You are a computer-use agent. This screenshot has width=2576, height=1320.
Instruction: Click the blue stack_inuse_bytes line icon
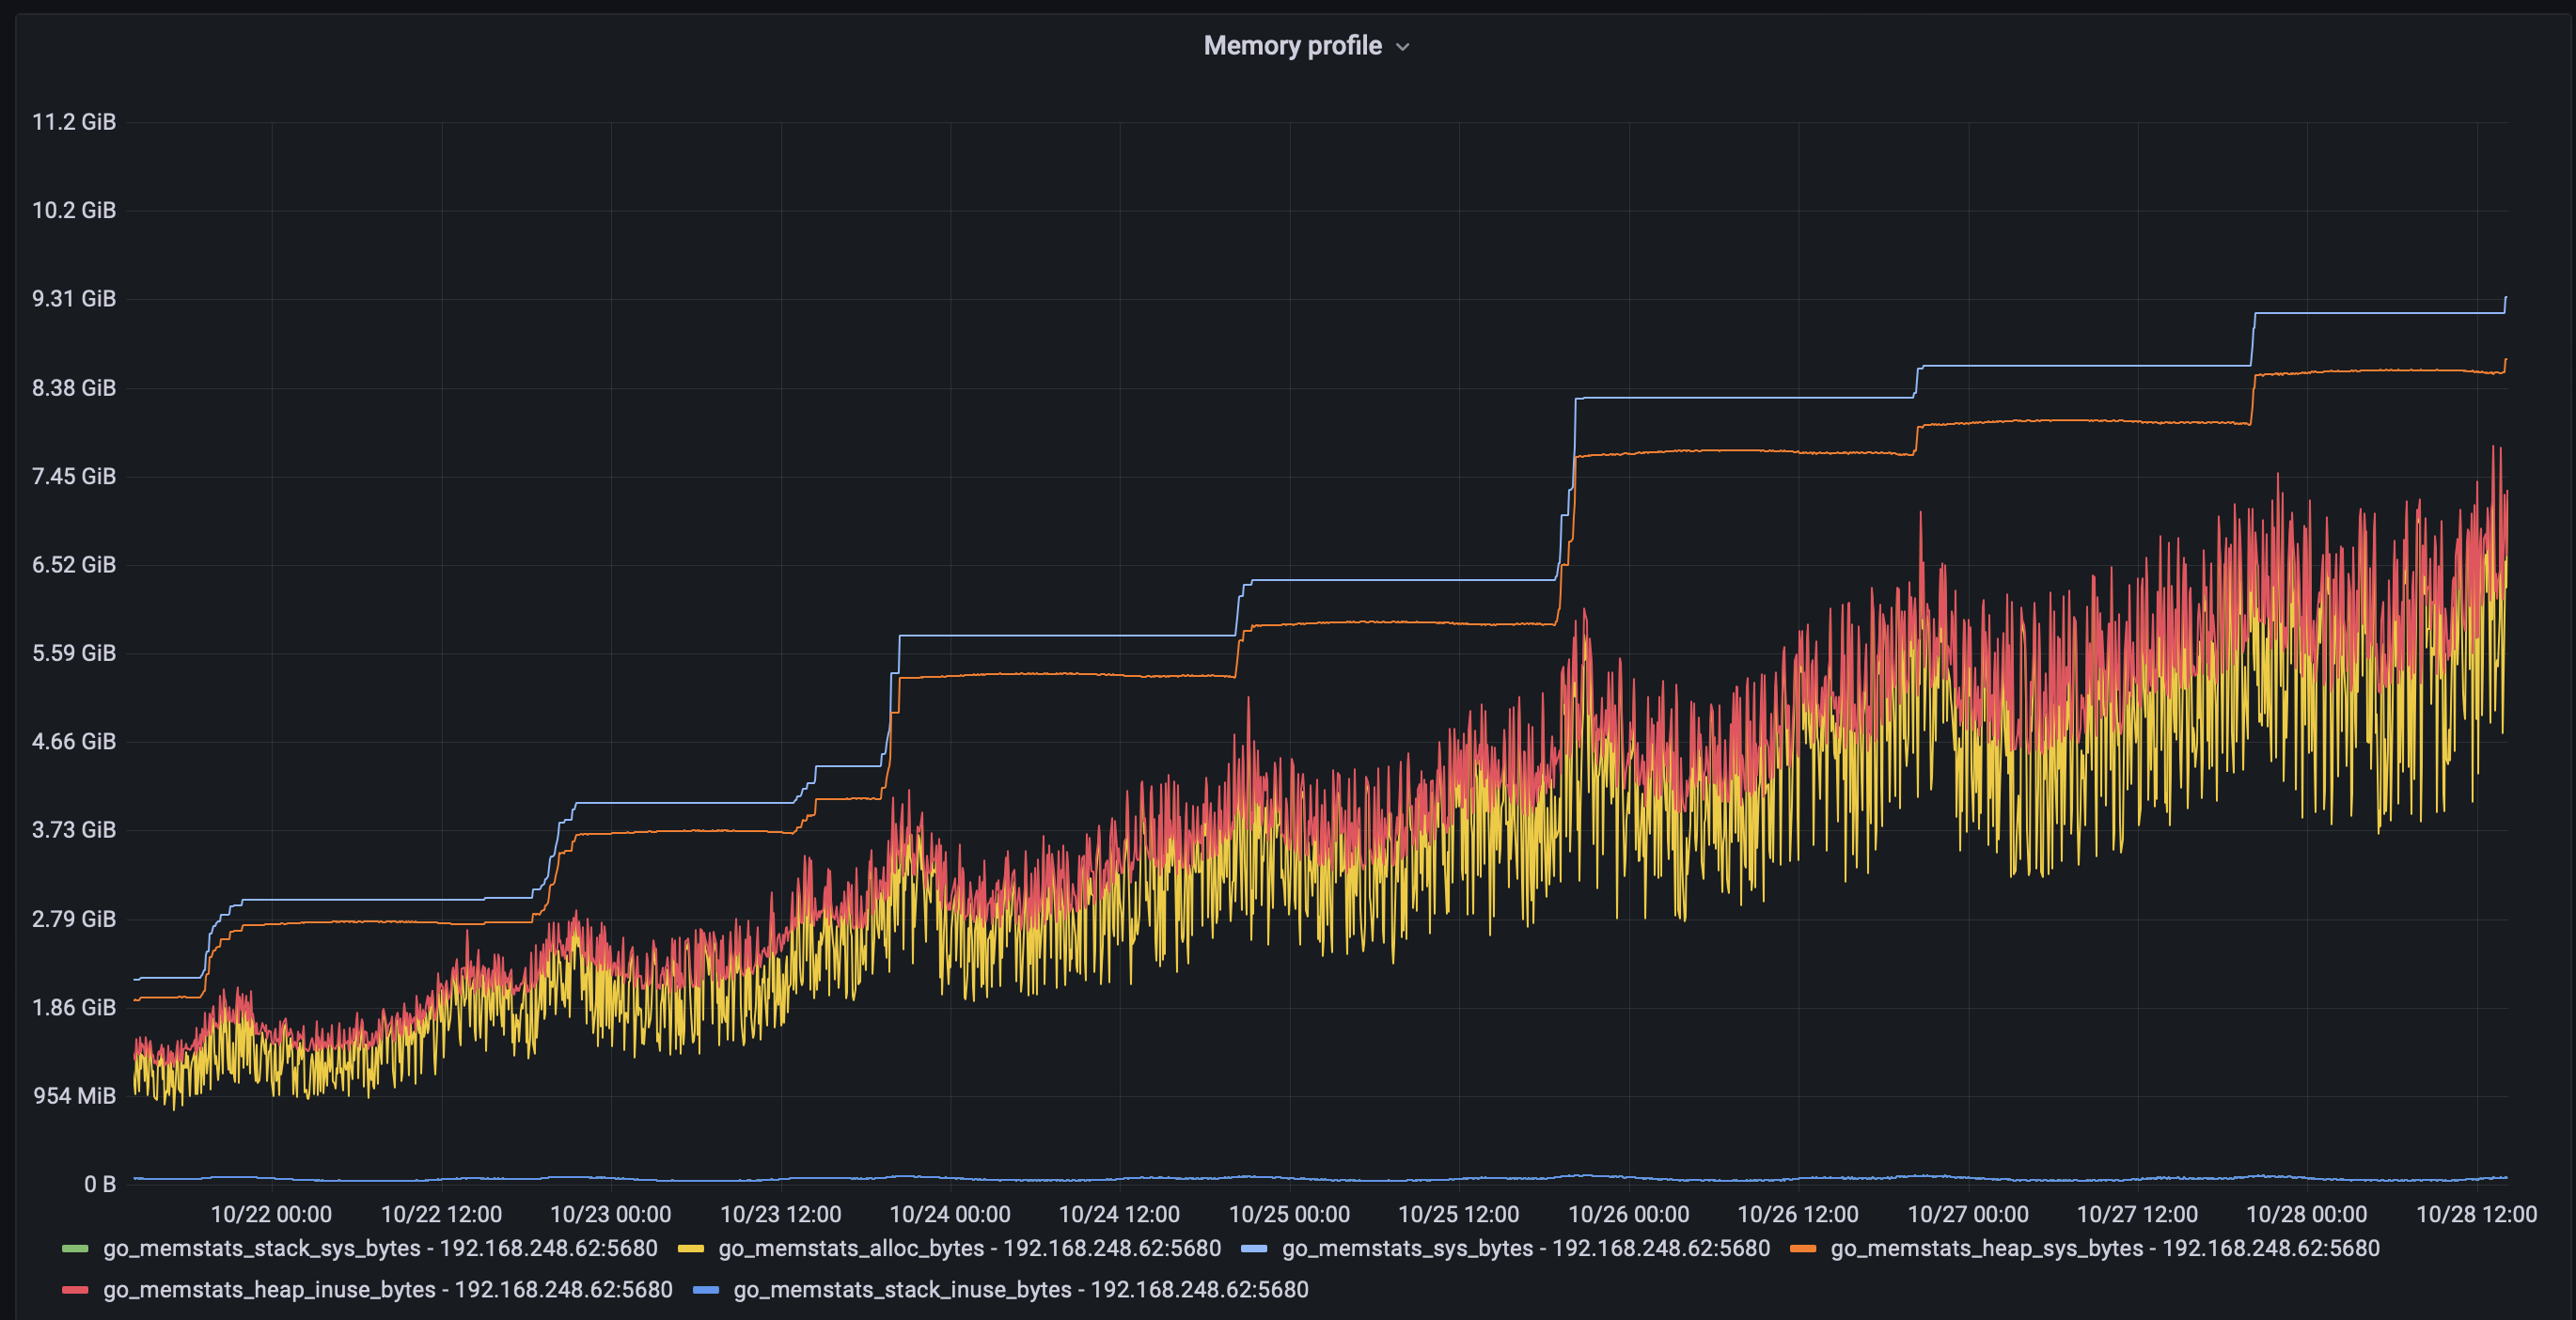708,1290
